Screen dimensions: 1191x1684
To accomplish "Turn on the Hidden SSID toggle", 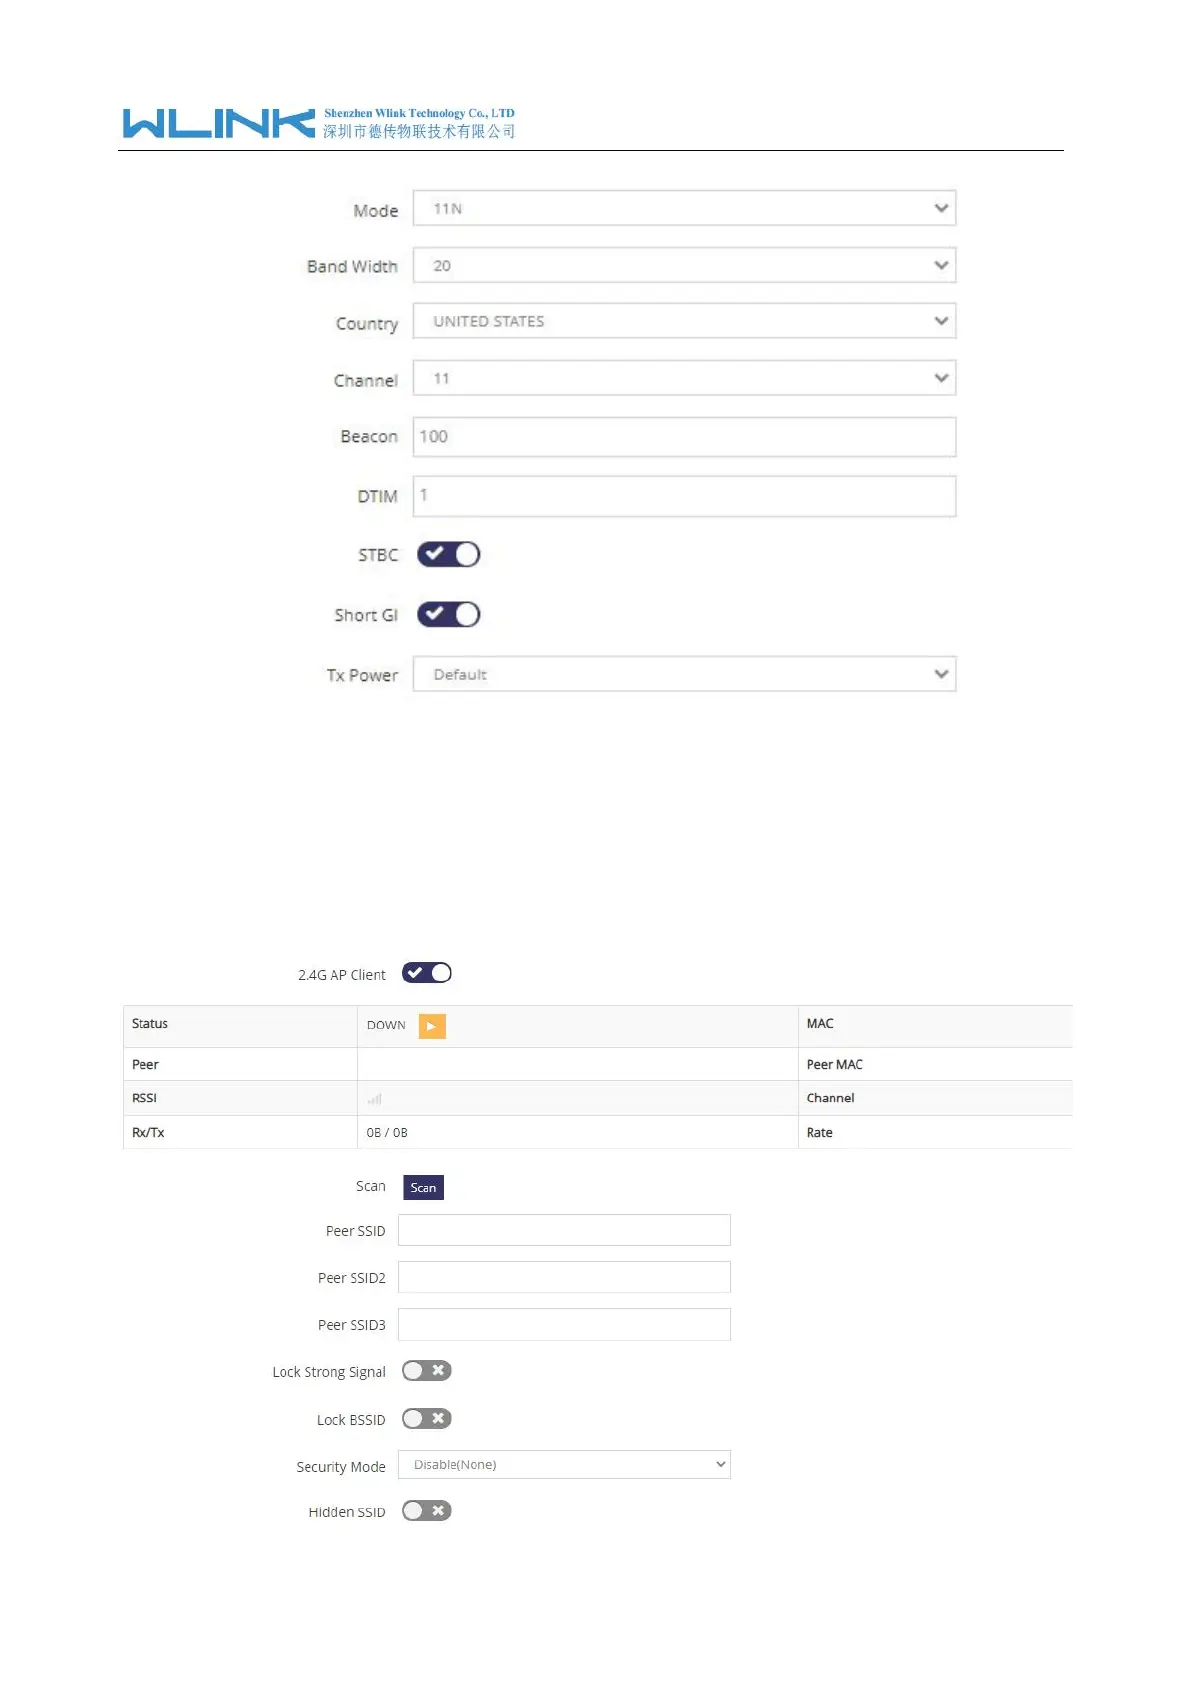I will click(427, 1511).
